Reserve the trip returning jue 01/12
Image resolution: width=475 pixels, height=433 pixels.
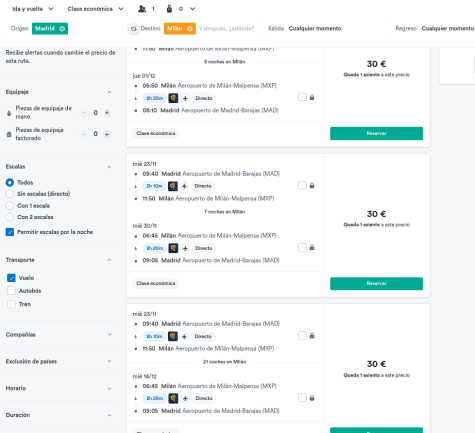coord(376,133)
